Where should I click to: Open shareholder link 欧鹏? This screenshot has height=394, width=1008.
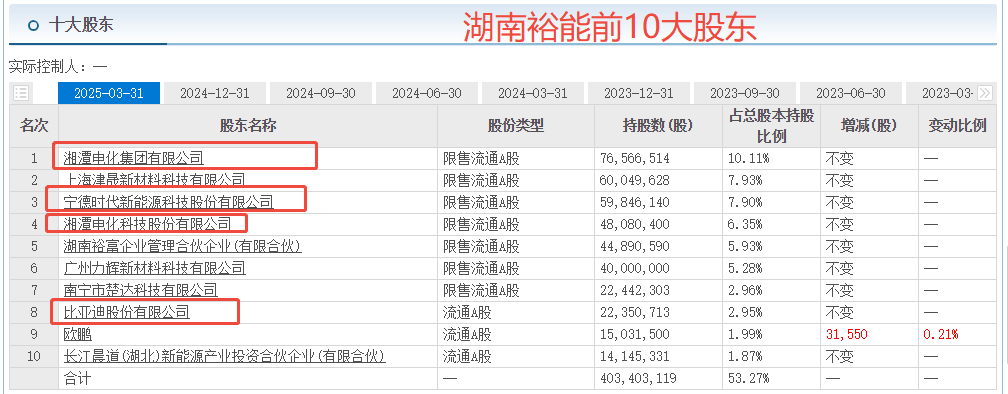tap(77, 334)
